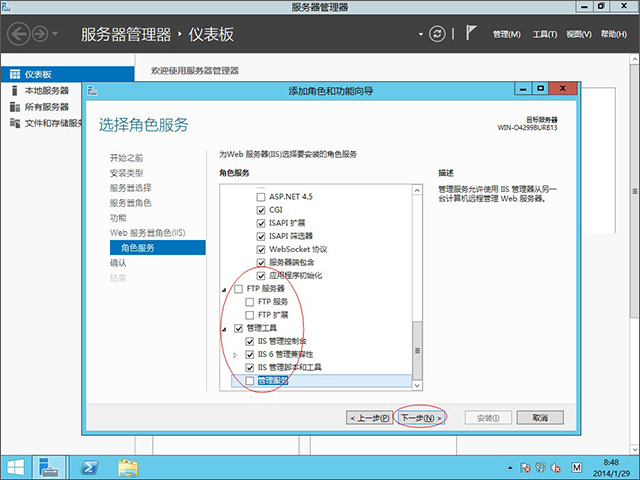The width and height of the screenshot is (640, 480).
Task: Click the wizard title bar icon
Action: (93, 90)
